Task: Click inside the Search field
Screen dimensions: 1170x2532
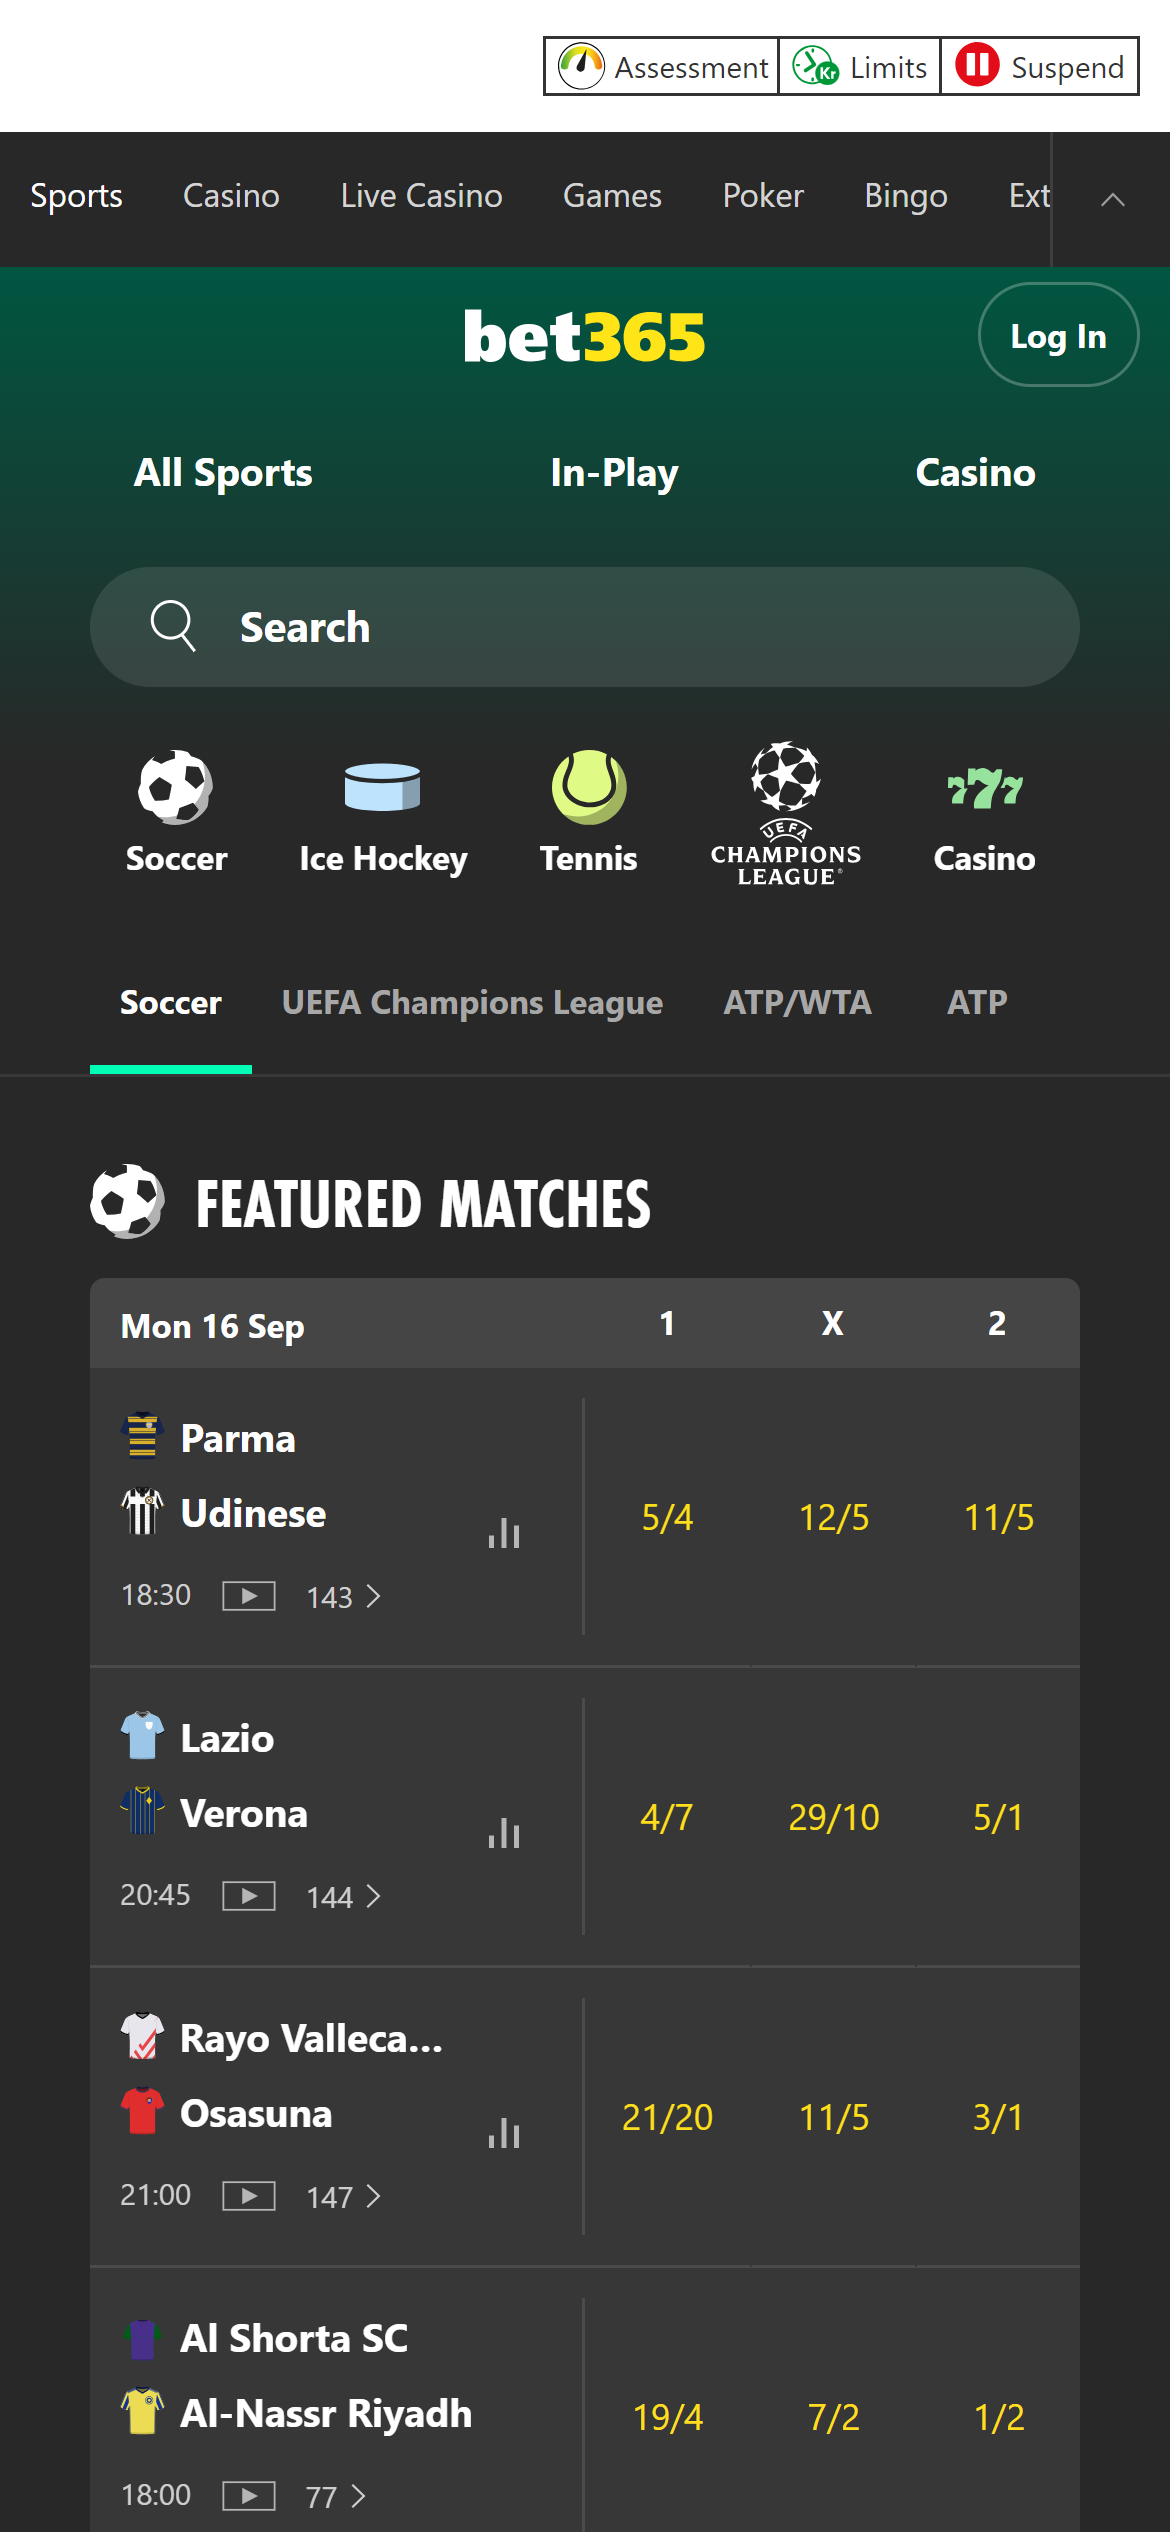Action: [585, 627]
